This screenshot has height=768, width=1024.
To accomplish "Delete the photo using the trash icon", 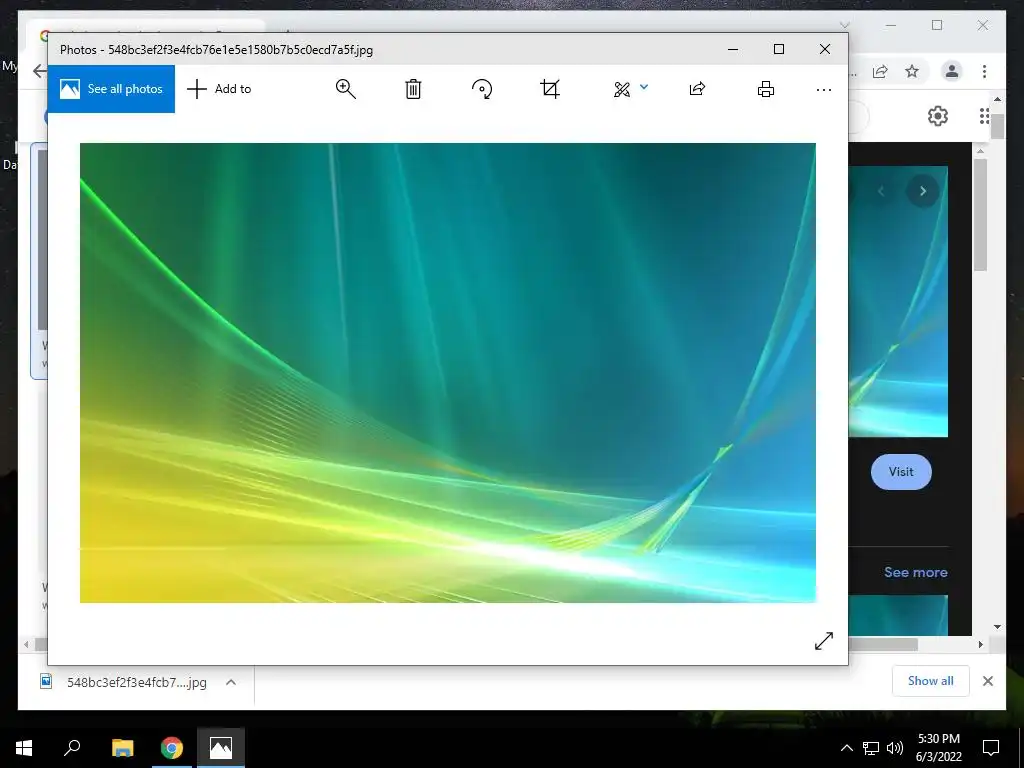I will coord(413,89).
